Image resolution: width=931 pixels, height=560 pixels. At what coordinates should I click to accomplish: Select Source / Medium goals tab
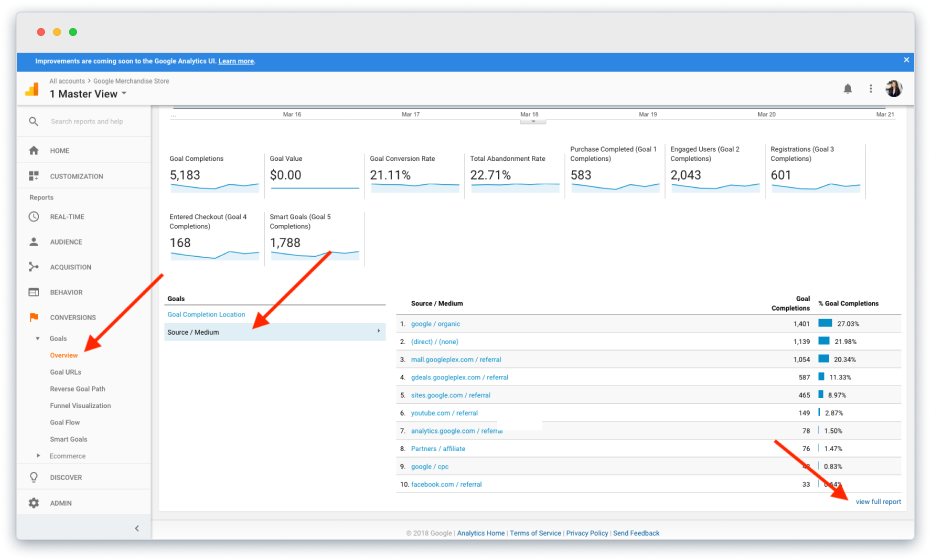[x=275, y=332]
